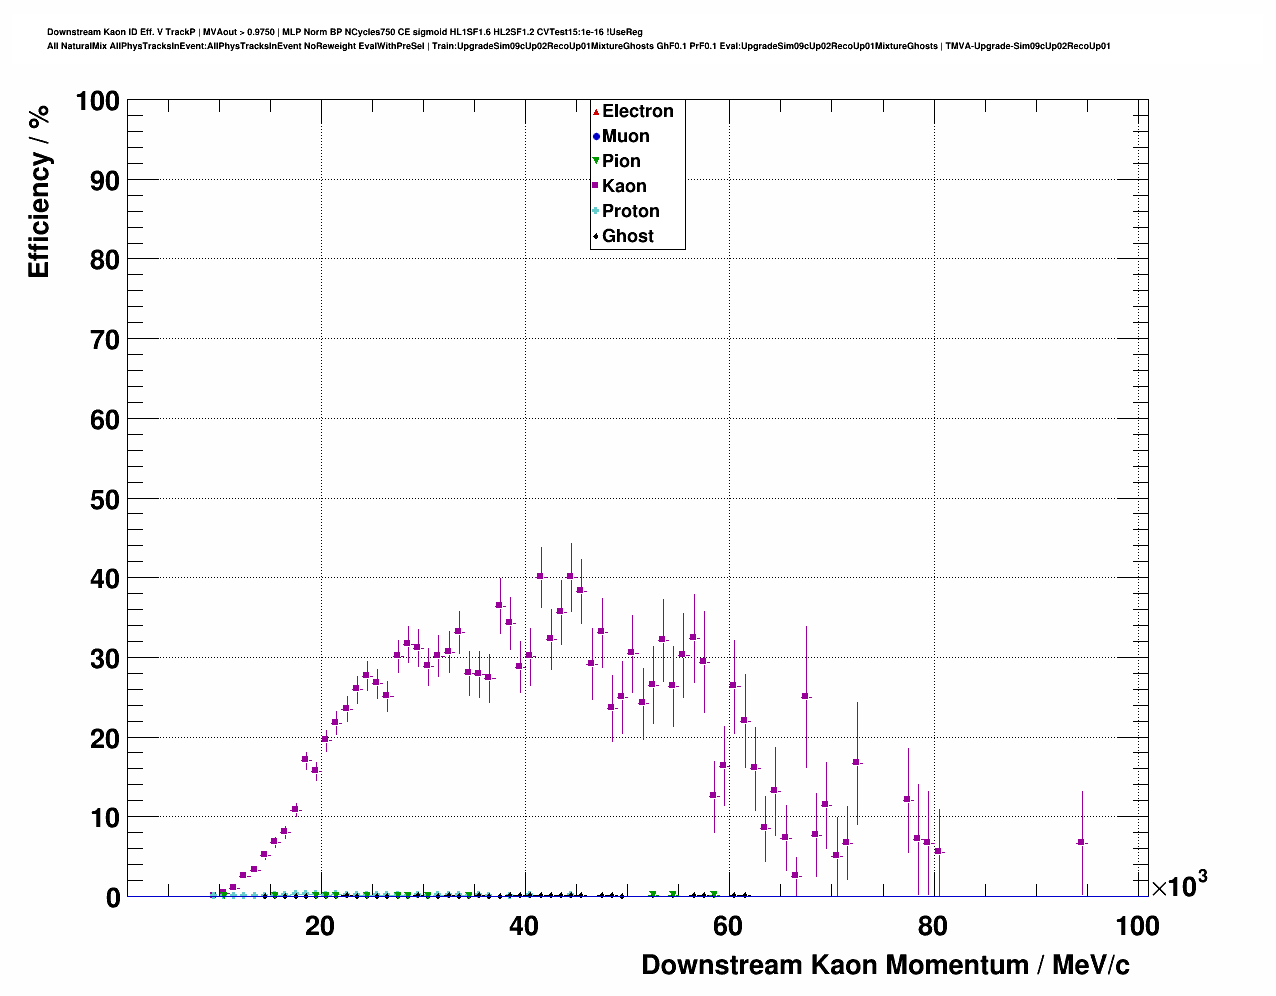Select the isolated Kaon point near momentum 95
This screenshot has height=996, width=1276.
pyautogui.click(x=1081, y=842)
